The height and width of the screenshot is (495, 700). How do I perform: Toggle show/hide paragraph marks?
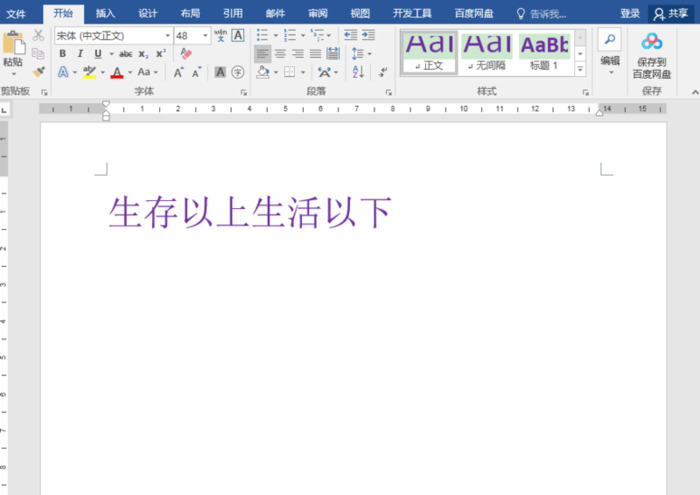[383, 72]
